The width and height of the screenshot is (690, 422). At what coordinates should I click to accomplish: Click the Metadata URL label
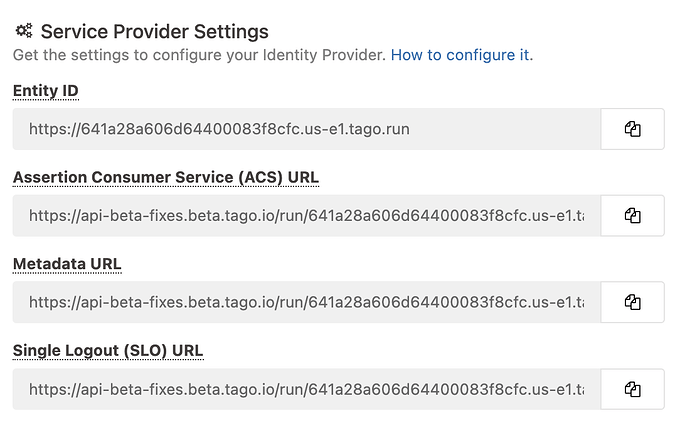67,264
